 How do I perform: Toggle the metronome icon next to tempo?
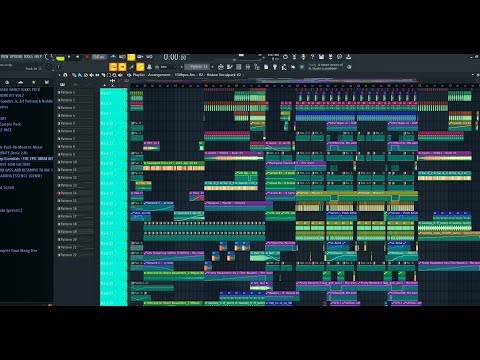pyautogui.click(x=113, y=57)
